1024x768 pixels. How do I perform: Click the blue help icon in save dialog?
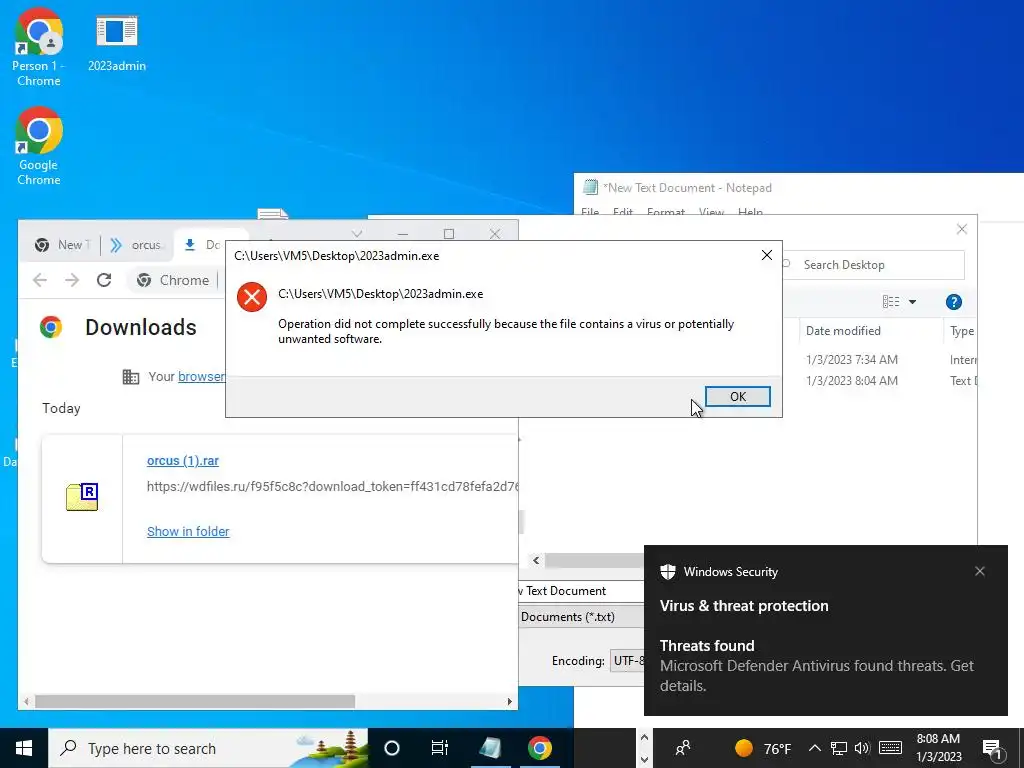[x=953, y=302]
